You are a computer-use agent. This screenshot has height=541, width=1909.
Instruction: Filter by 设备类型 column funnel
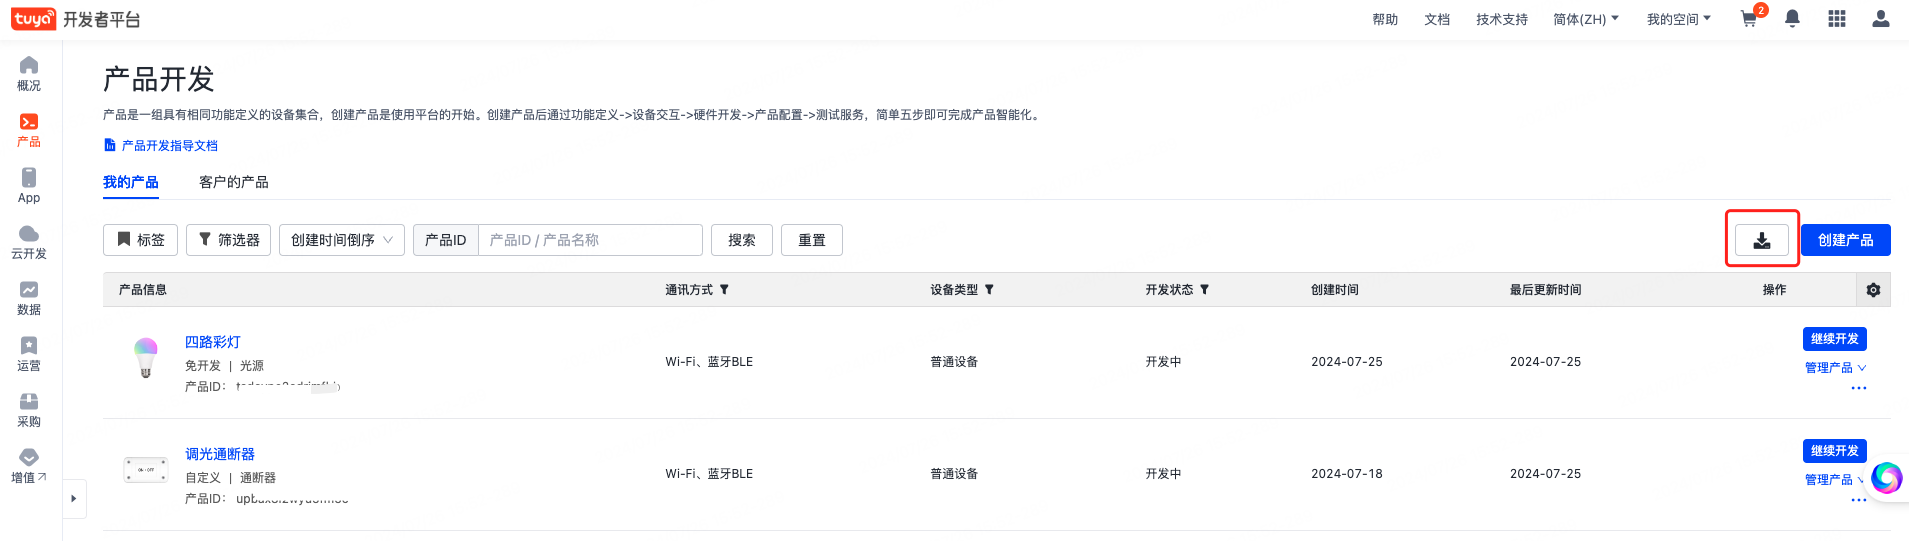pyautogui.click(x=989, y=290)
